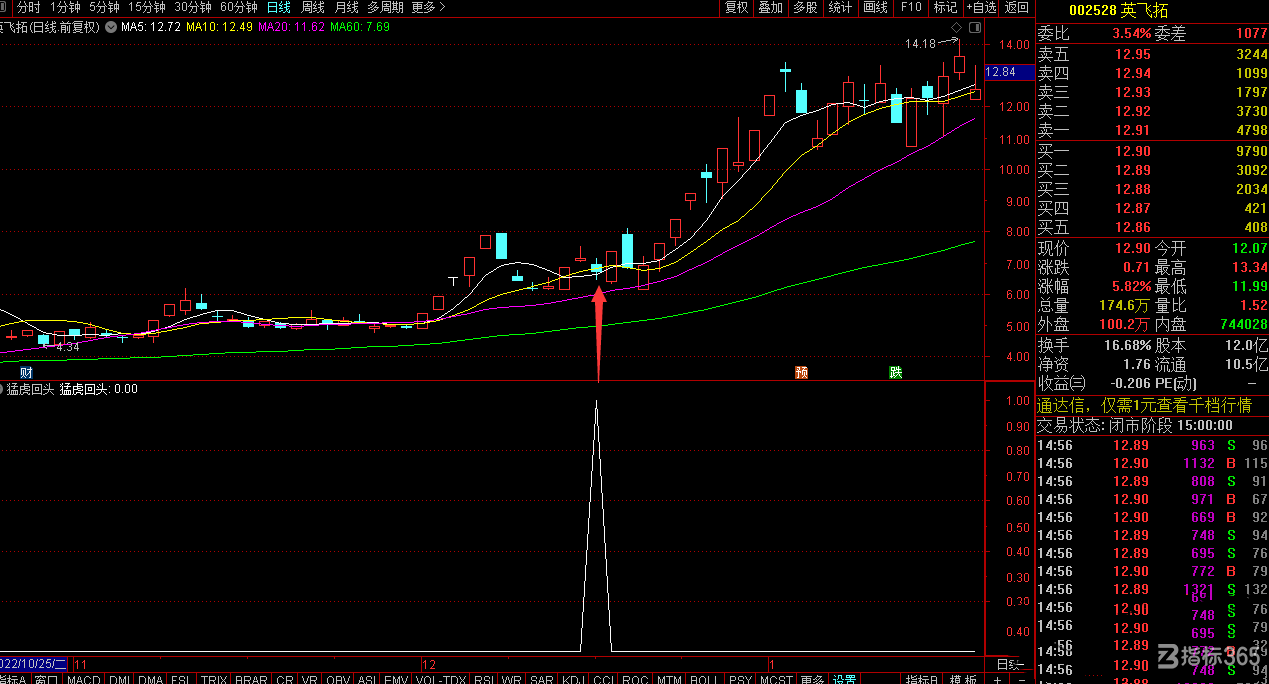Select the CR indicator tab

point(285,679)
